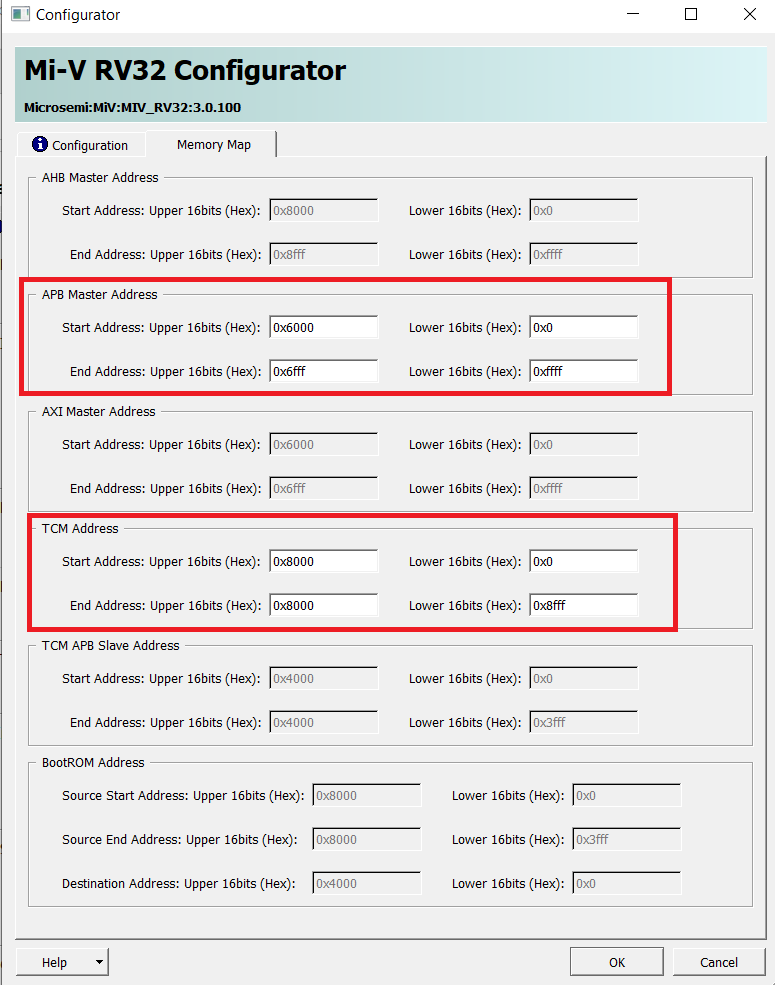Click TCM start address upper 16bits field
This screenshot has height=985, width=775.
[x=323, y=562]
